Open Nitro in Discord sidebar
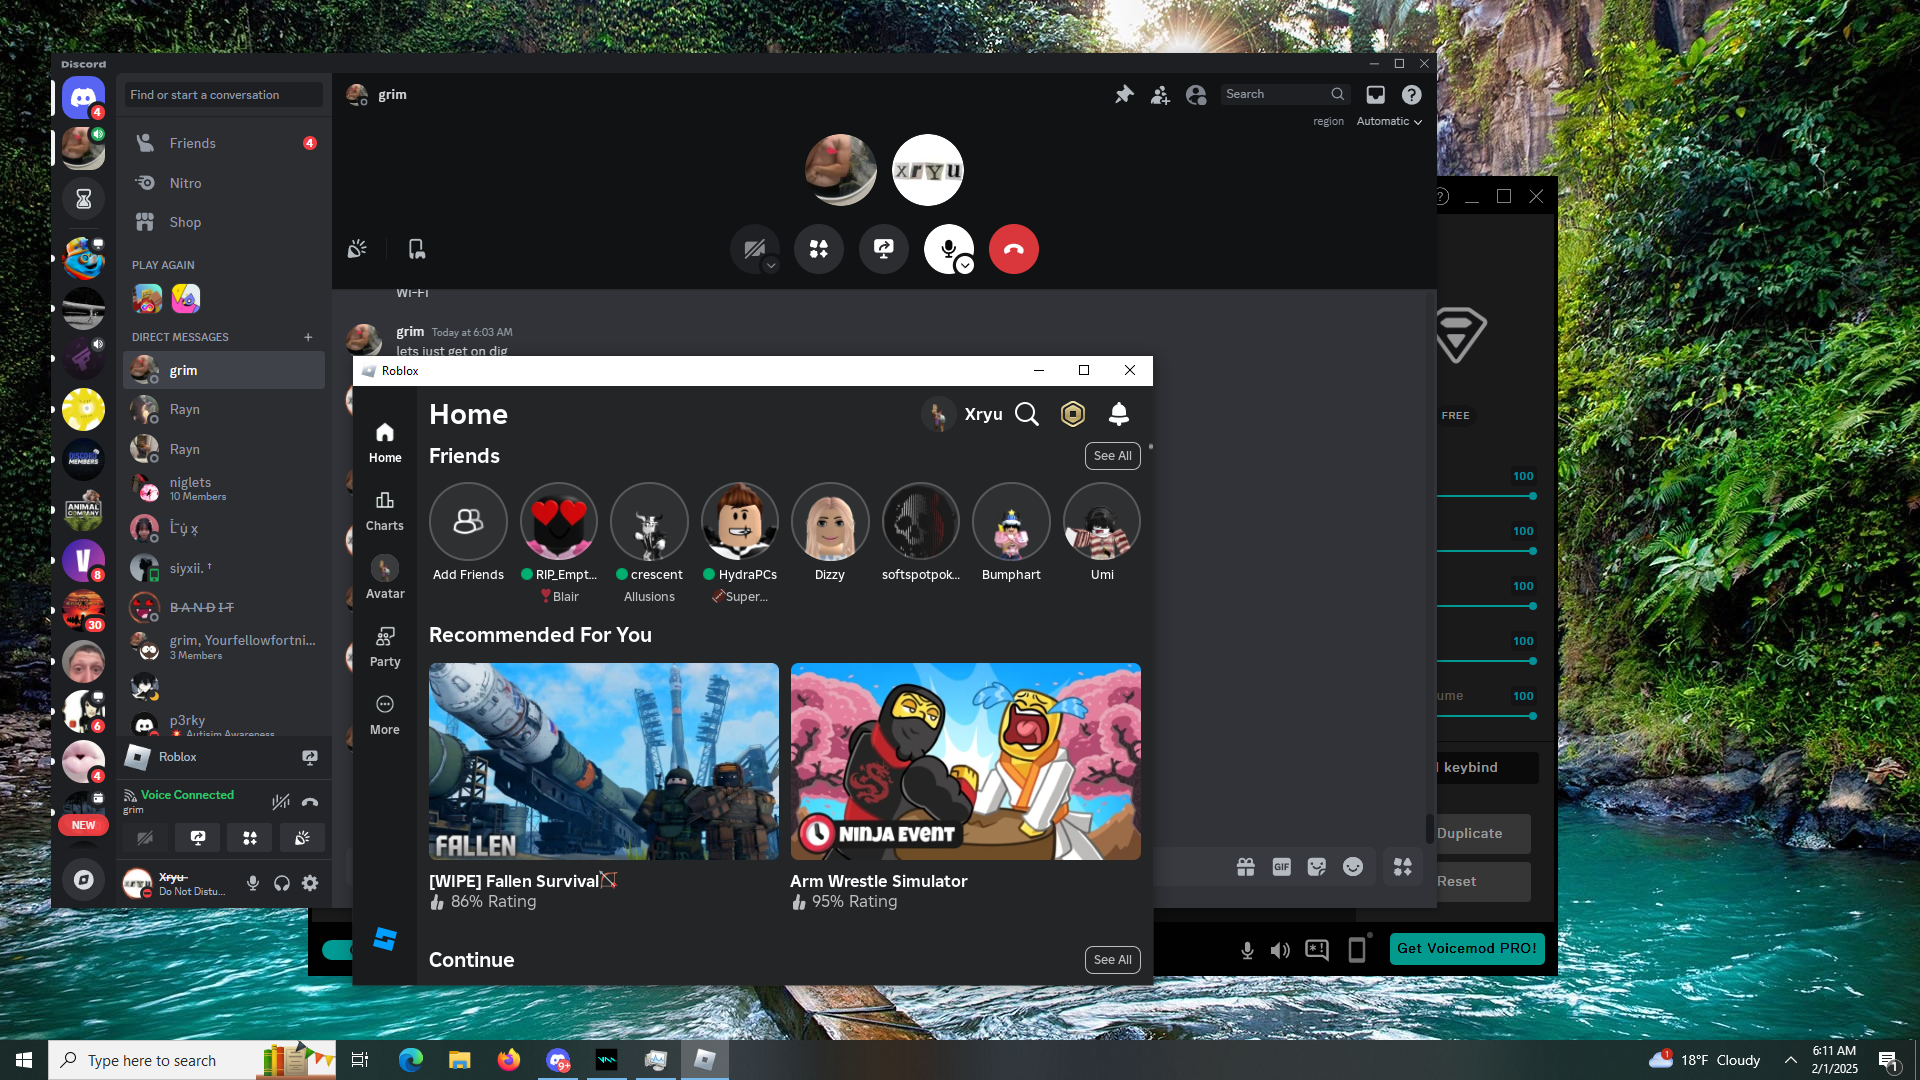 coord(185,183)
